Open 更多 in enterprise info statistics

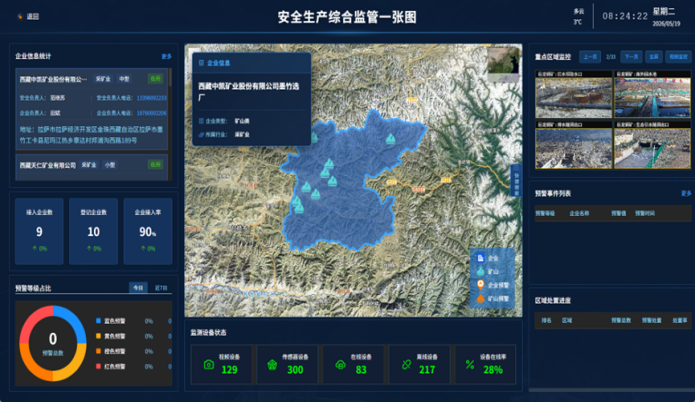tap(166, 56)
